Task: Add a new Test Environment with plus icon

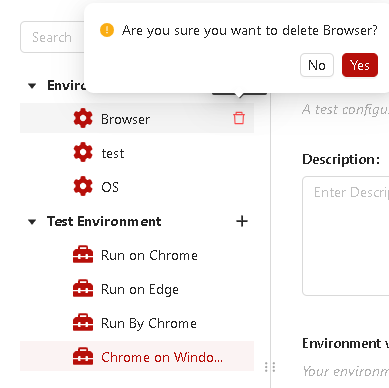Action: (242, 221)
